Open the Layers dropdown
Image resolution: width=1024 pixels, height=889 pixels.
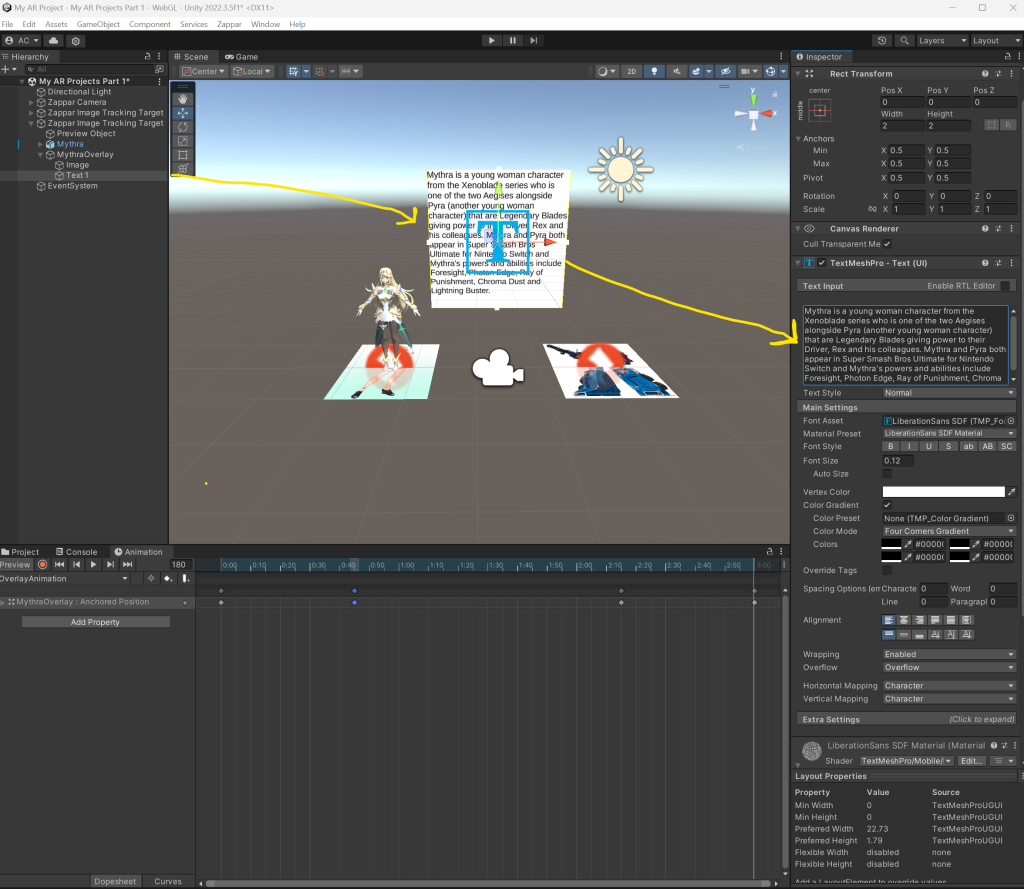(941, 41)
